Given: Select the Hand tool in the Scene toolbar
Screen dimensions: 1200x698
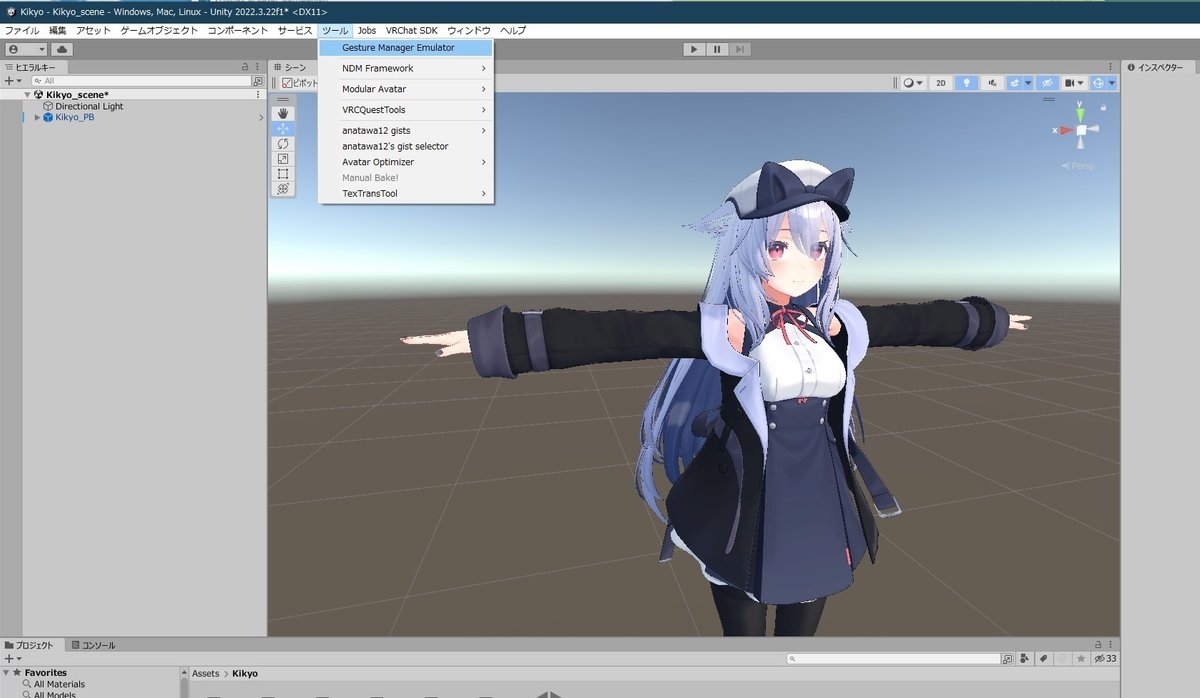Looking at the screenshot, I should [283, 113].
